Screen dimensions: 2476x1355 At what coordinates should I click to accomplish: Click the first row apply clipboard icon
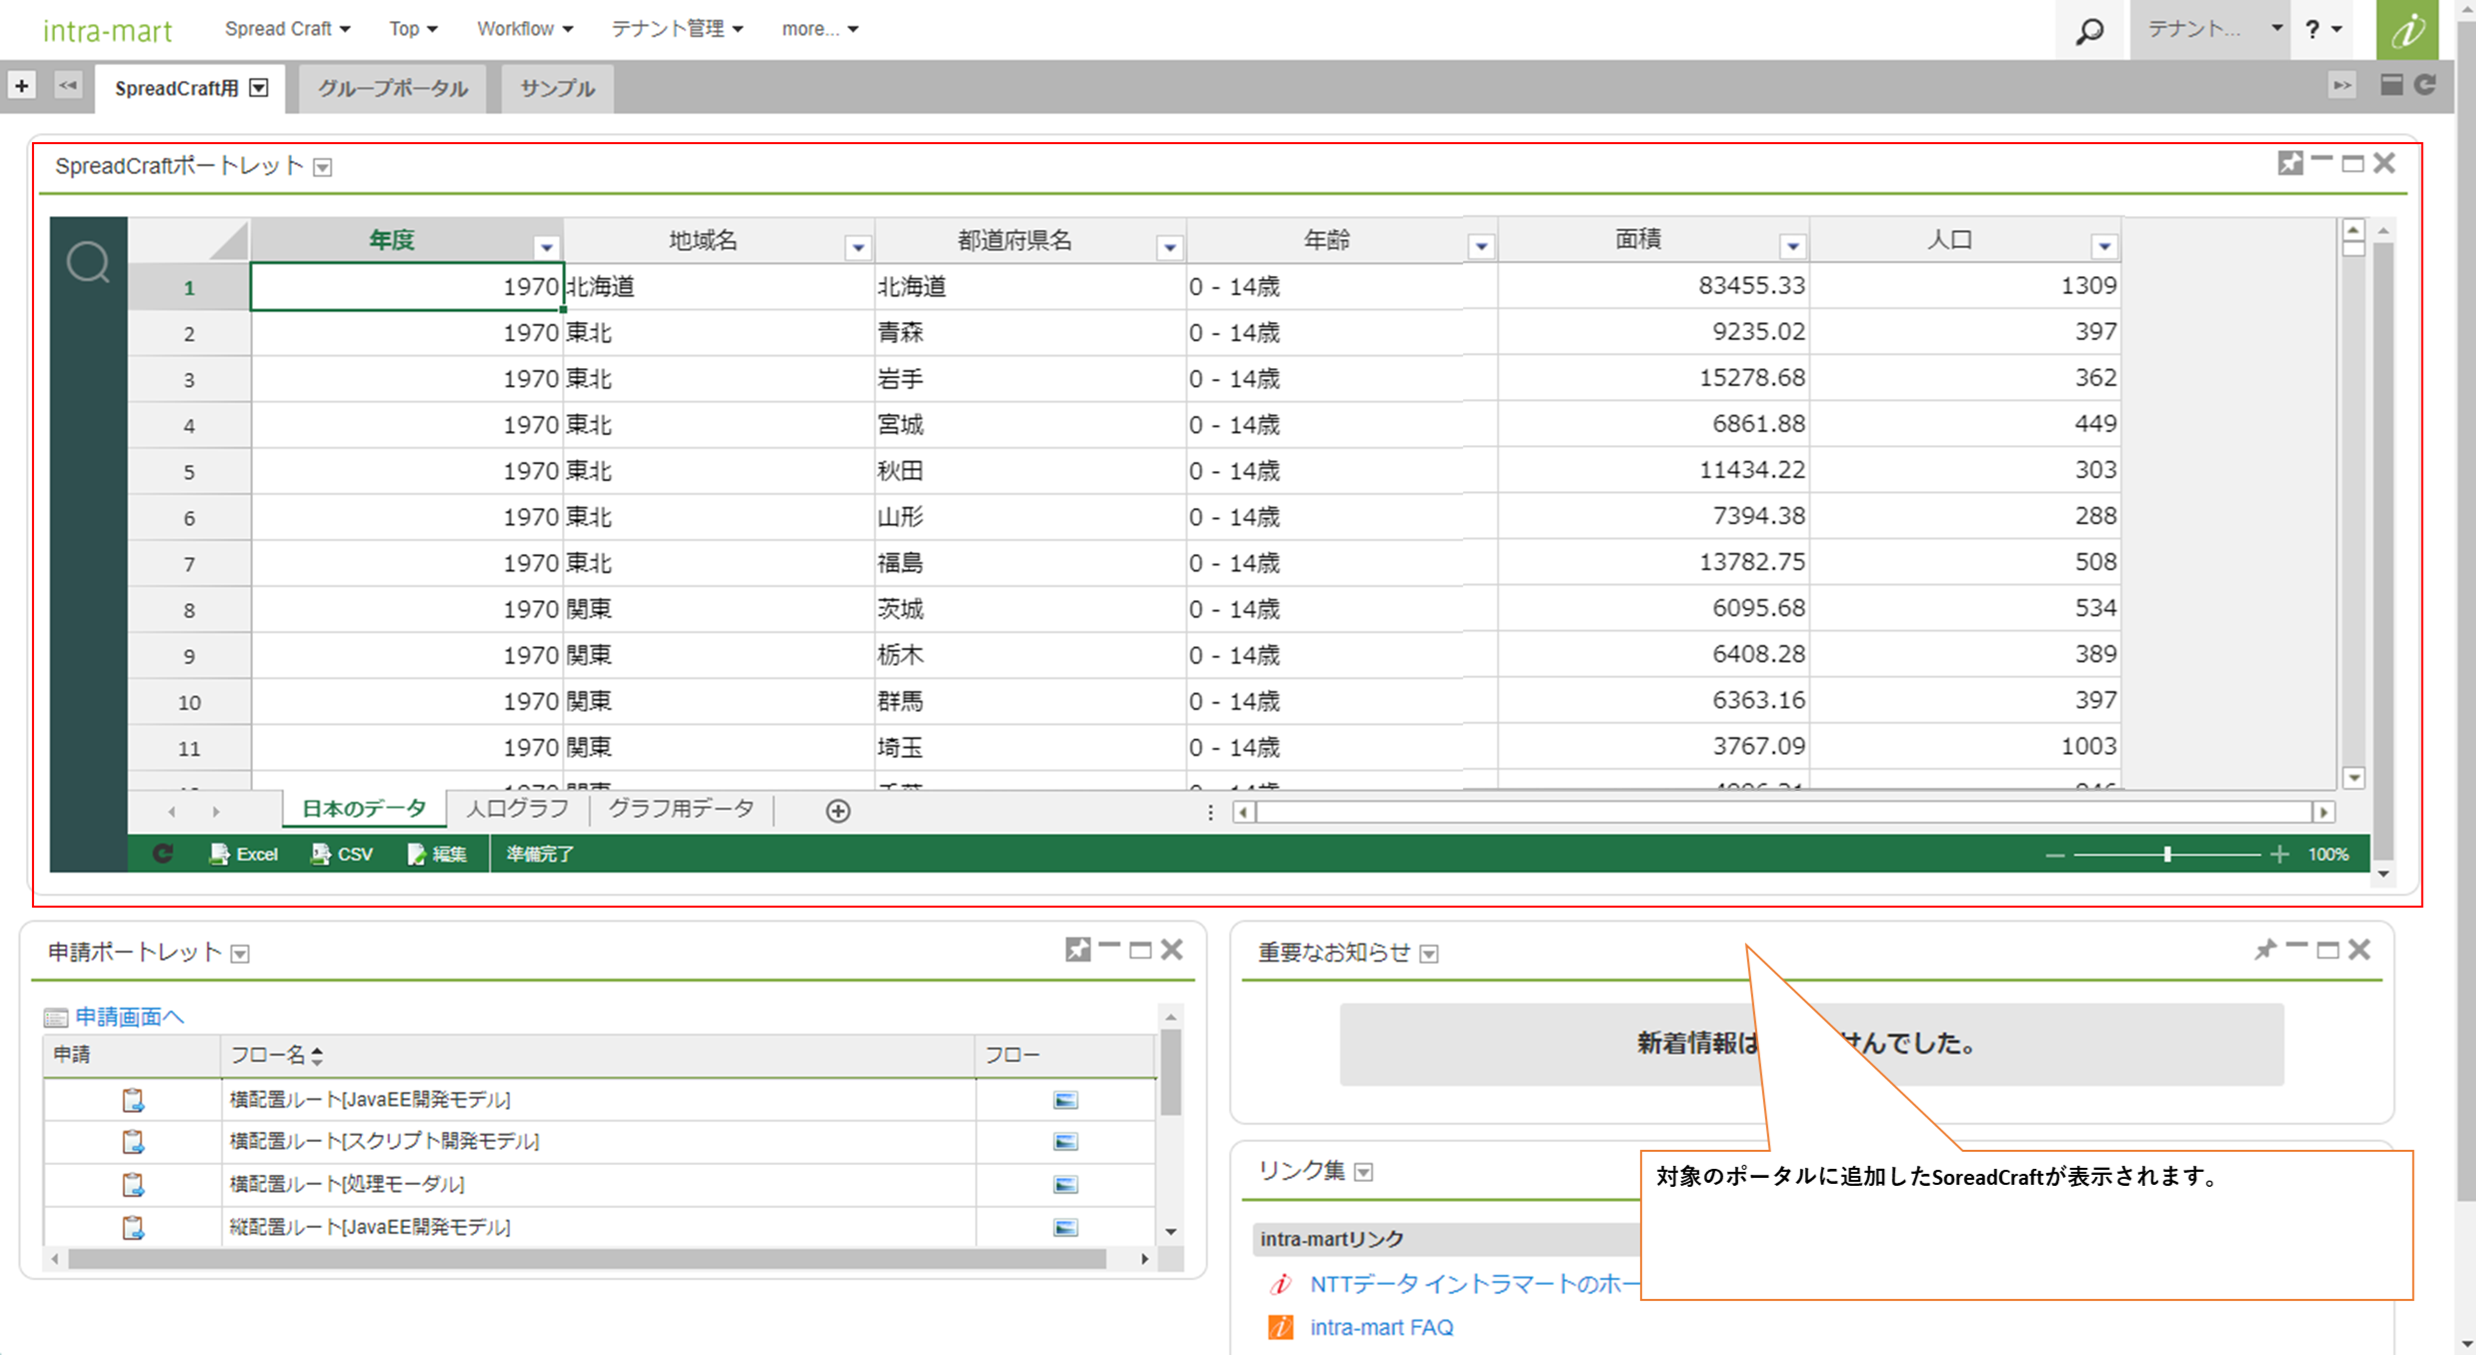click(133, 1100)
